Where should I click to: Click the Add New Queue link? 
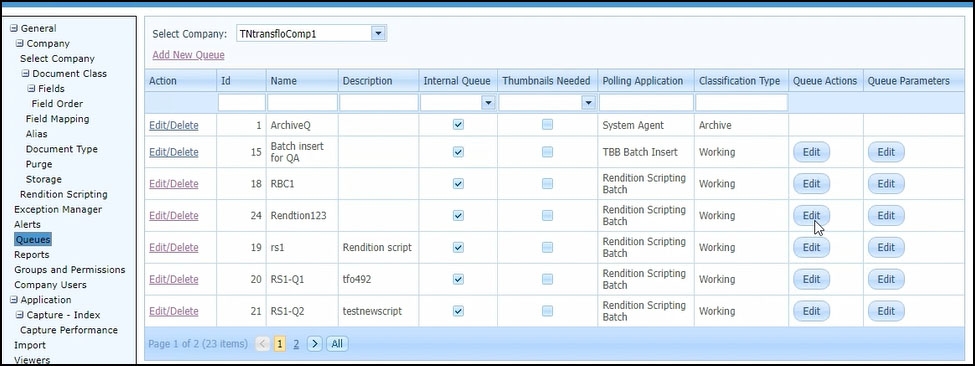[x=188, y=55]
